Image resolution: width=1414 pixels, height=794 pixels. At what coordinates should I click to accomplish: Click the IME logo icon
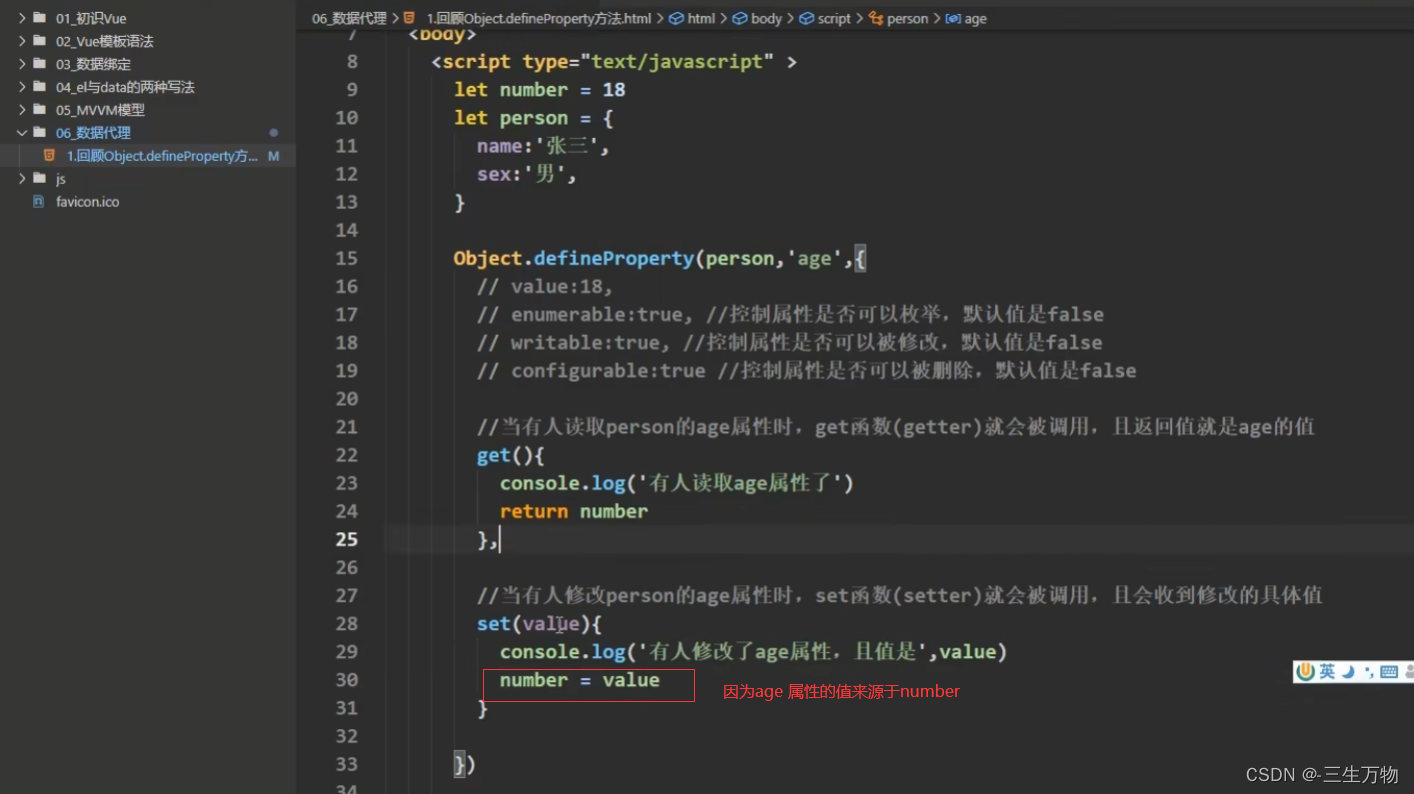coord(1305,672)
